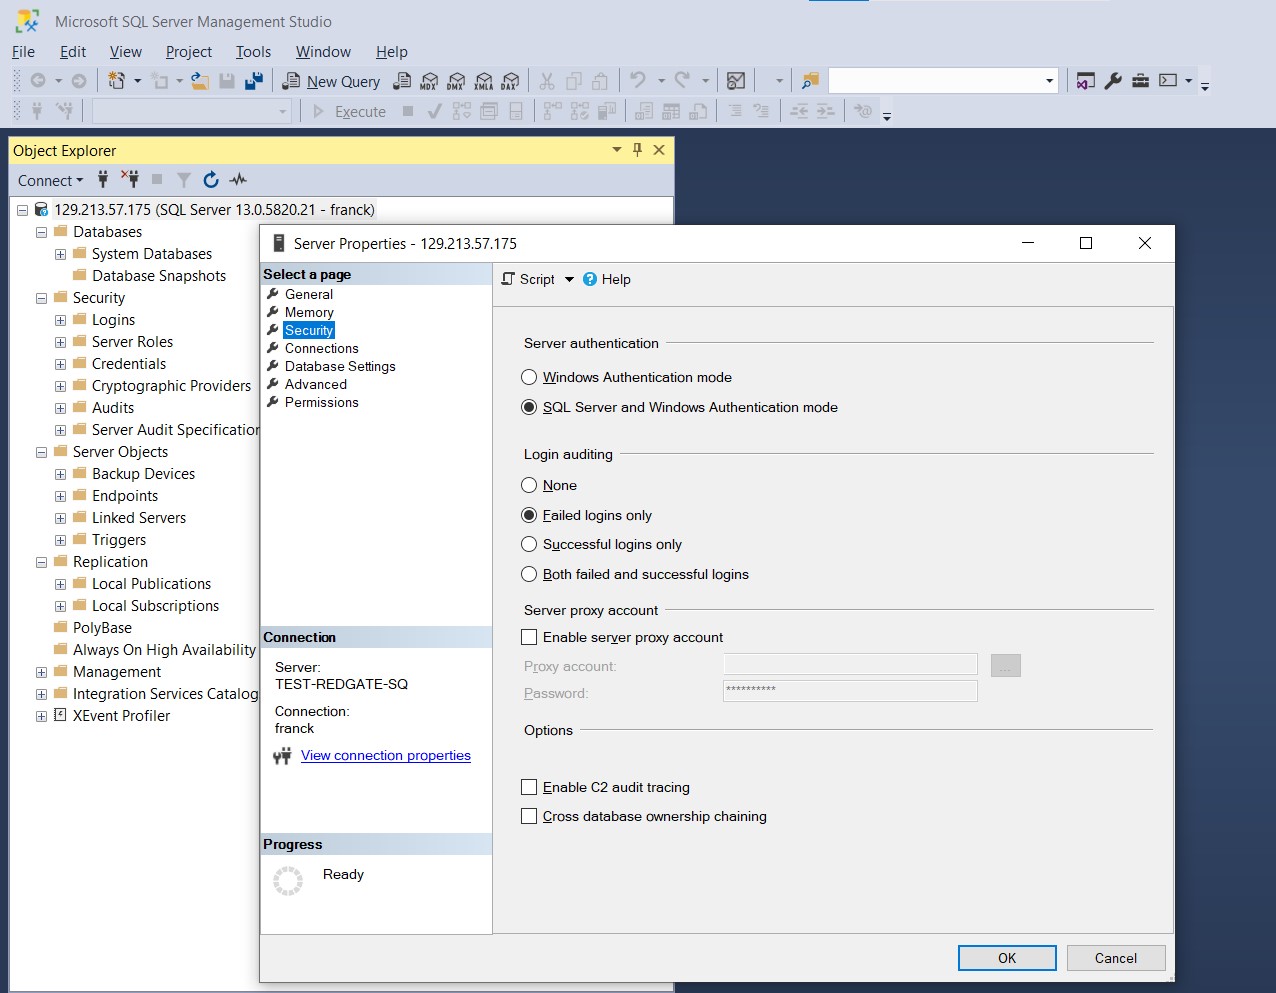
Task: Click Object Explorer activity monitor pulse icon
Action: coord(238,180)
